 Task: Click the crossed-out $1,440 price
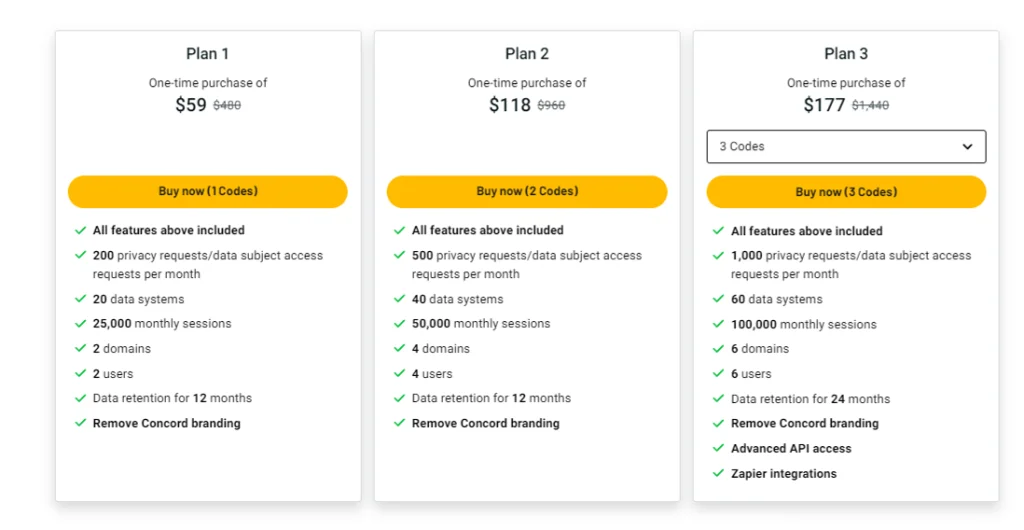coord(870,105)
